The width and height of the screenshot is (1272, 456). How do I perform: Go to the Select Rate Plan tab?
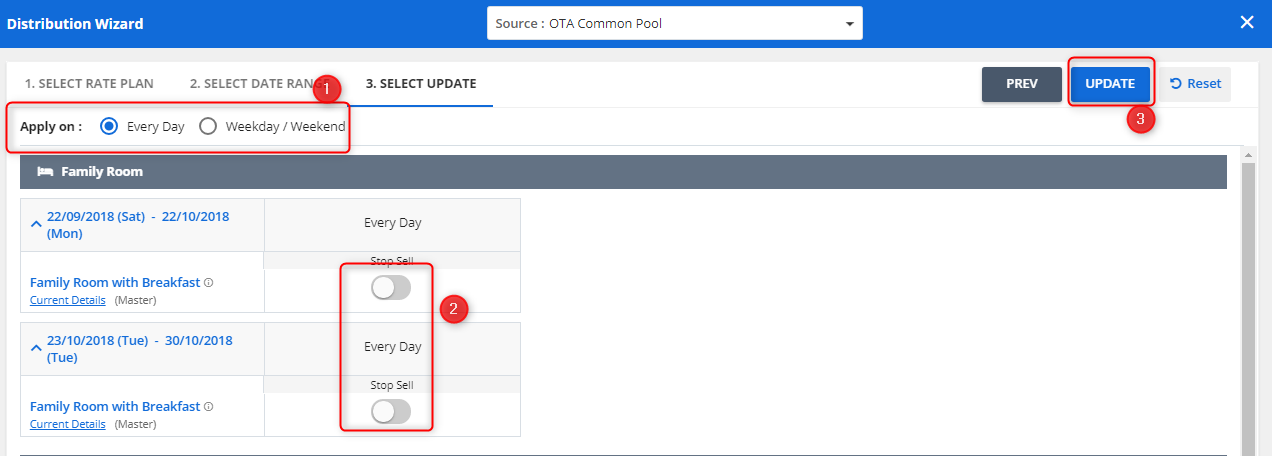pyautogui.click(x=89, y=84)
